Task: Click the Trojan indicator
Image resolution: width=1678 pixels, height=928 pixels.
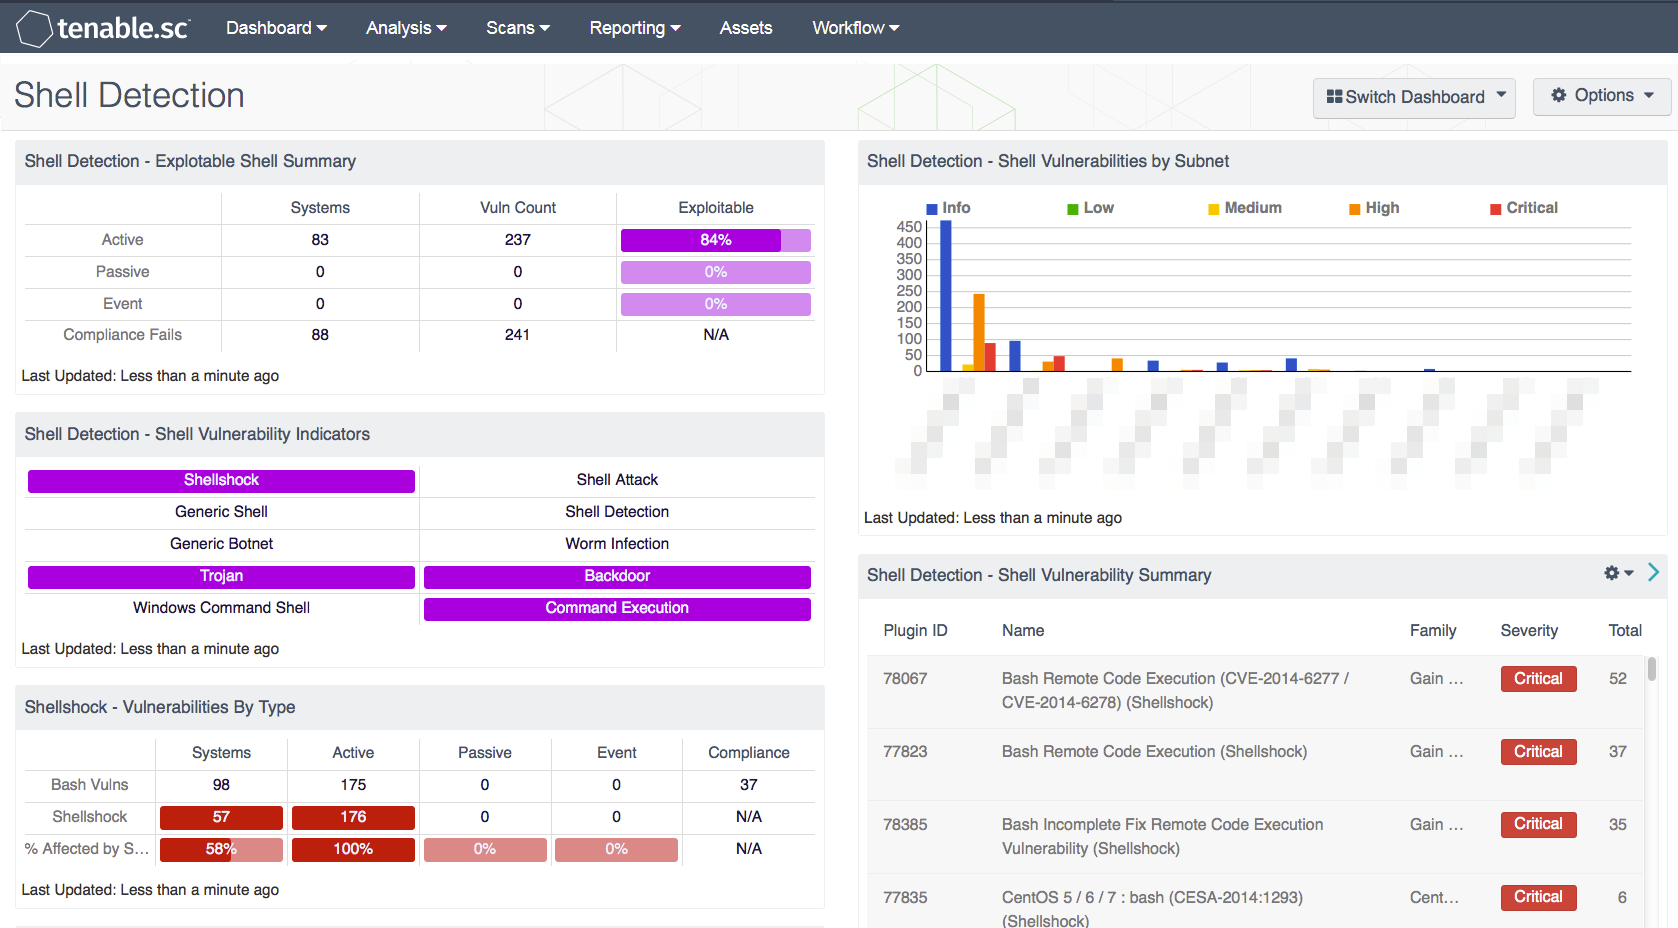Action: point(221,577)
